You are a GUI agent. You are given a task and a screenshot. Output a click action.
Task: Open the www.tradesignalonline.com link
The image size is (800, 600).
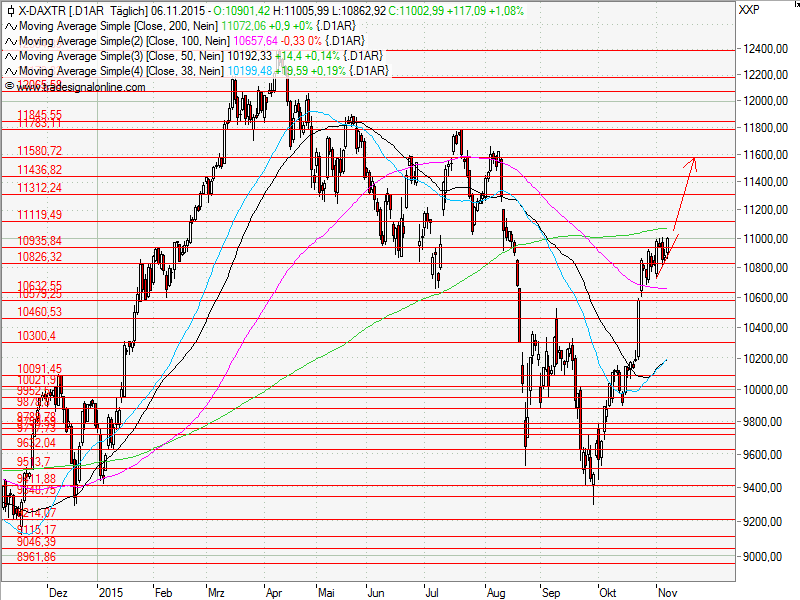click(x=80, y=87)
